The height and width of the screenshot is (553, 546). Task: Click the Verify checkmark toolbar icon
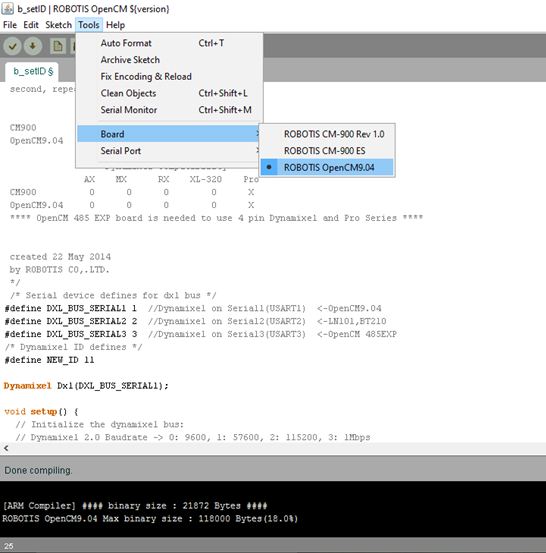(13, 46)
